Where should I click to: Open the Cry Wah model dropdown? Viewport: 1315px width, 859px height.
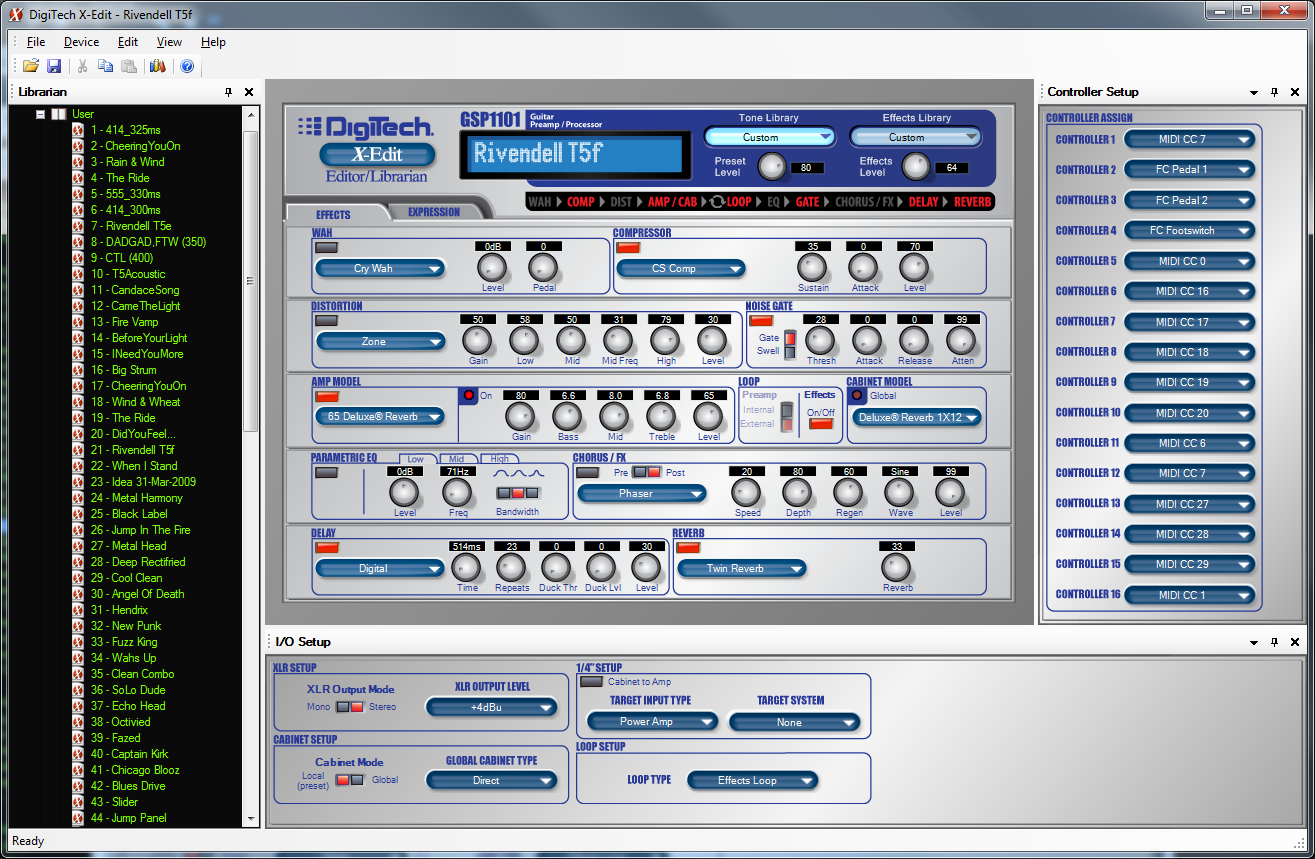coord(380,268)
